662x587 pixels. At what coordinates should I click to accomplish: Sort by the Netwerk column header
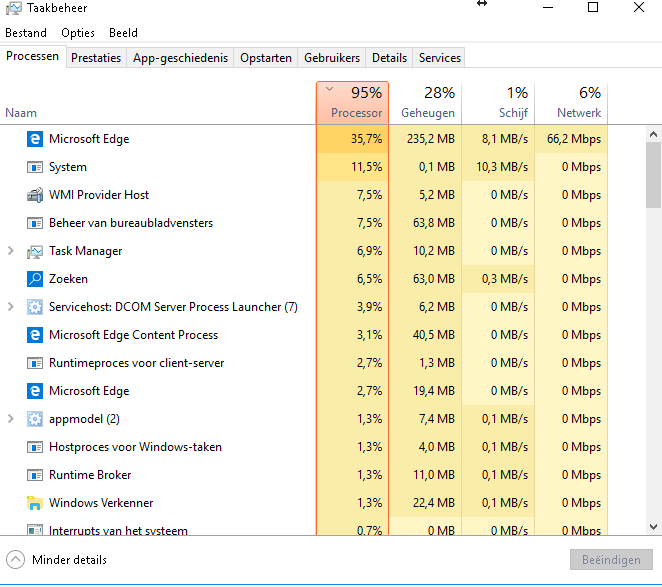571,103
